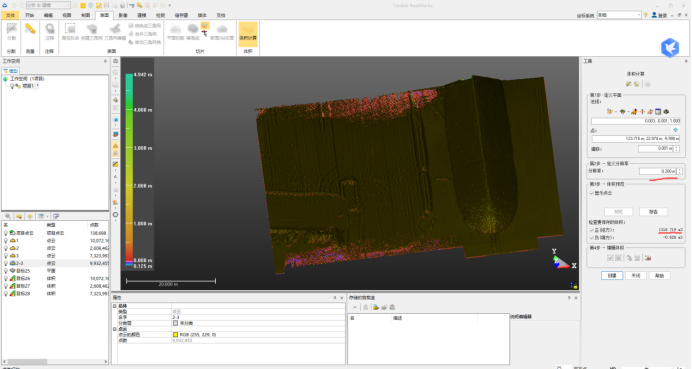The width and height of the screenshot is (692, 369).
Task: Click the blue hexagon bird logo
Action: [x=670, y=47]
